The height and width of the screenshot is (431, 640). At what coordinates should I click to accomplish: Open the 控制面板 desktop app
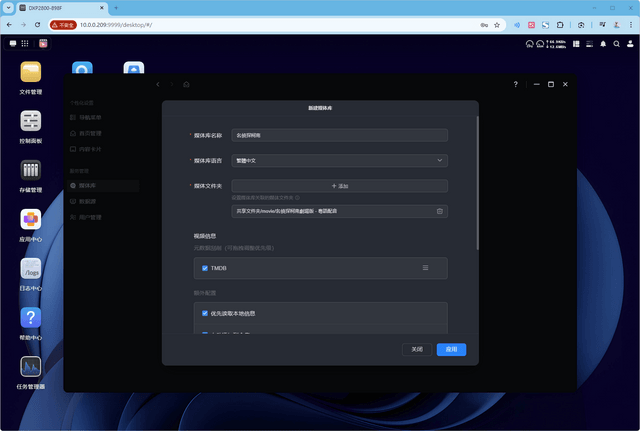31,121
